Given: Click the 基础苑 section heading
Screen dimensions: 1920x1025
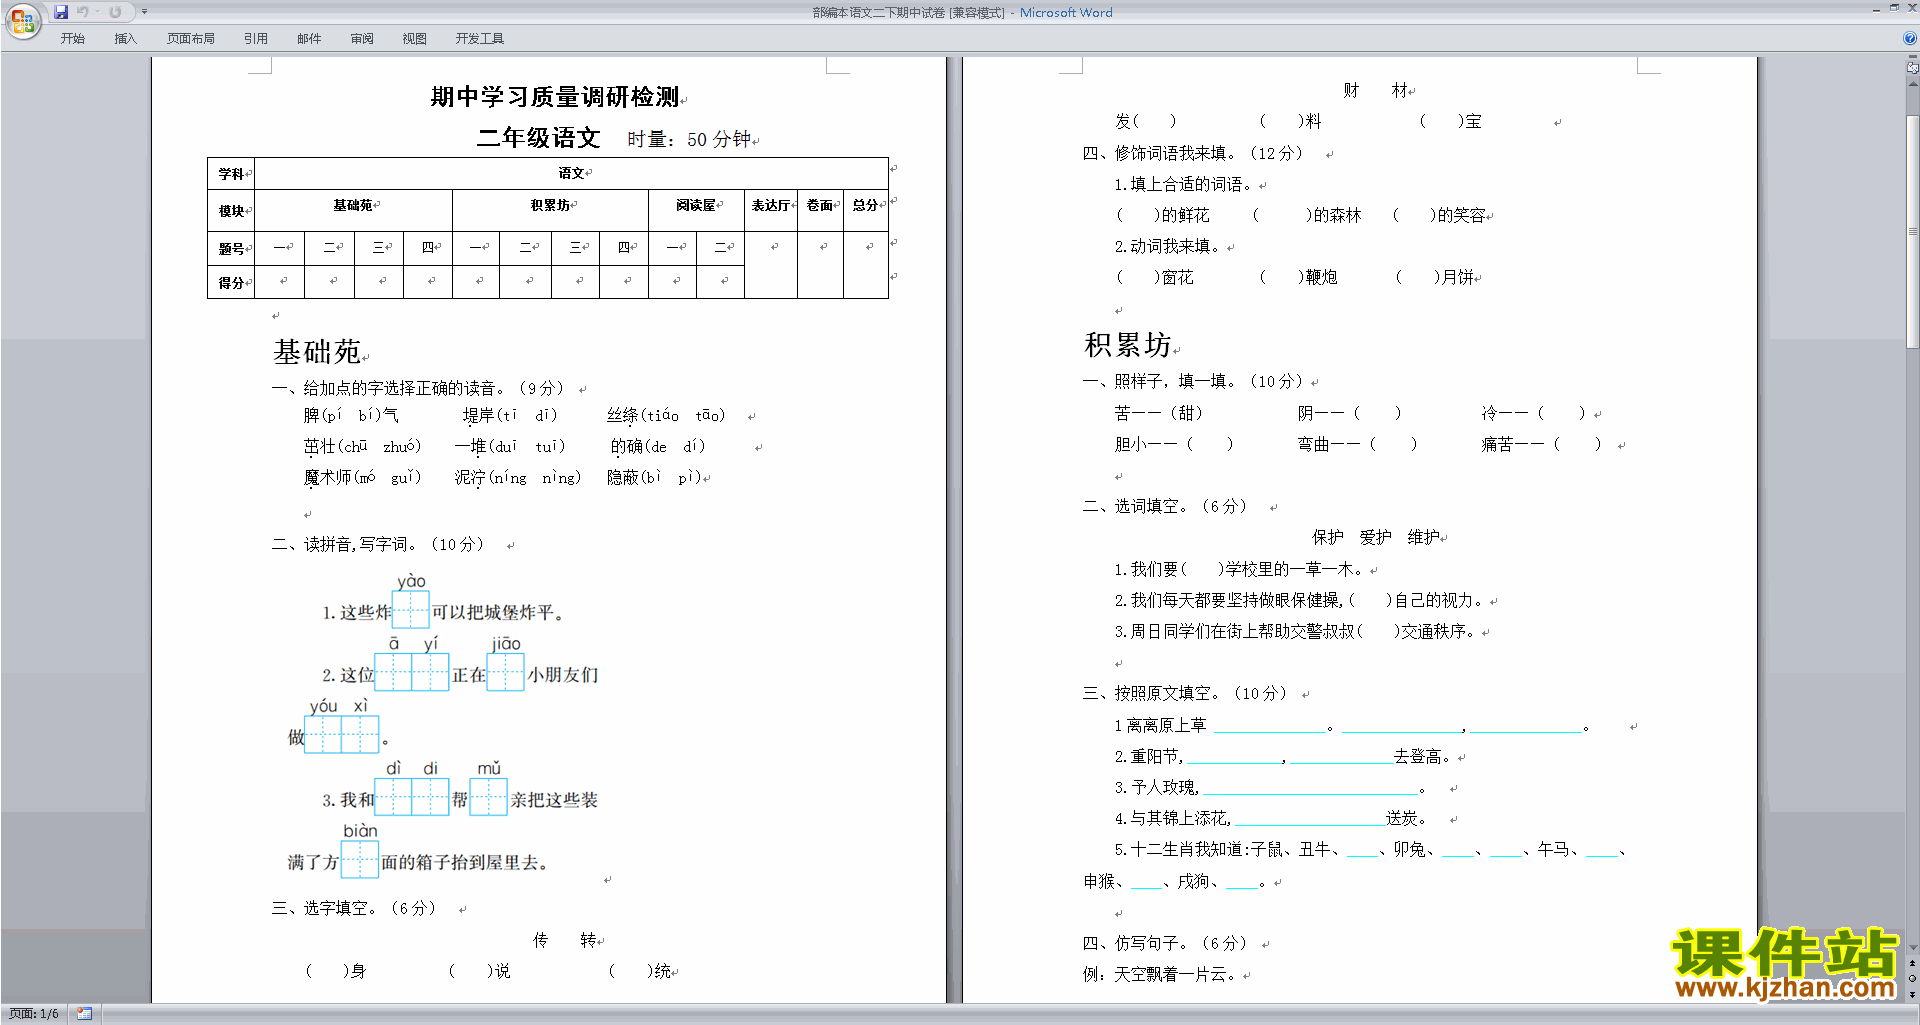Looking at the screenshot, I should (x=317, y=352).
